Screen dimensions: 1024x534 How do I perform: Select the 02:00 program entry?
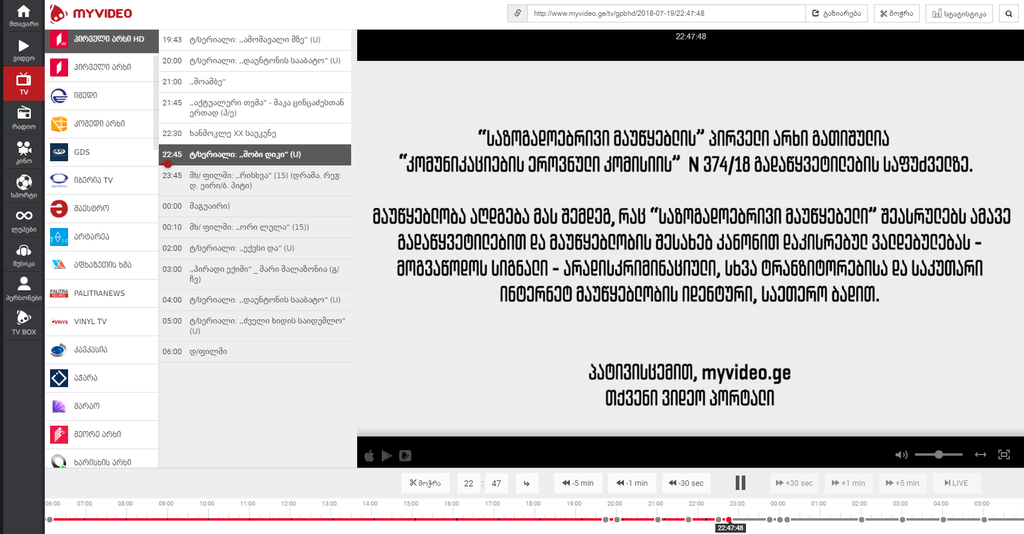(x=255, y=248)
